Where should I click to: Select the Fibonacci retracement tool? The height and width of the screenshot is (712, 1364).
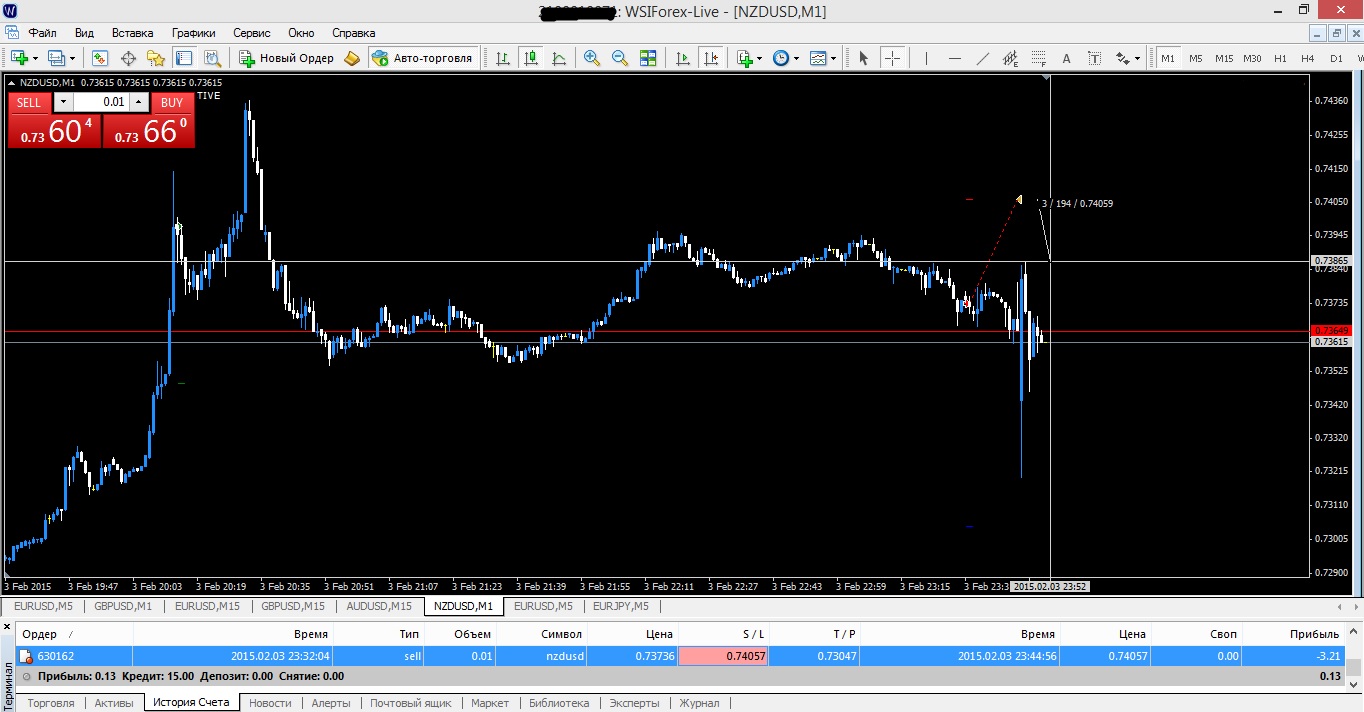(1038, 58)
